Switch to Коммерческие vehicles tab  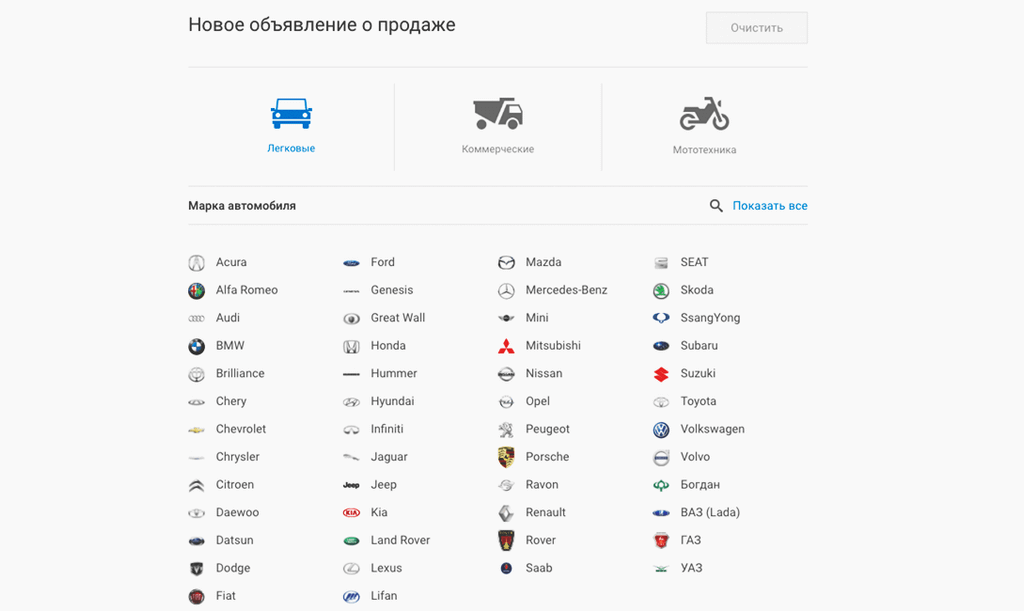tap(498, 127)
